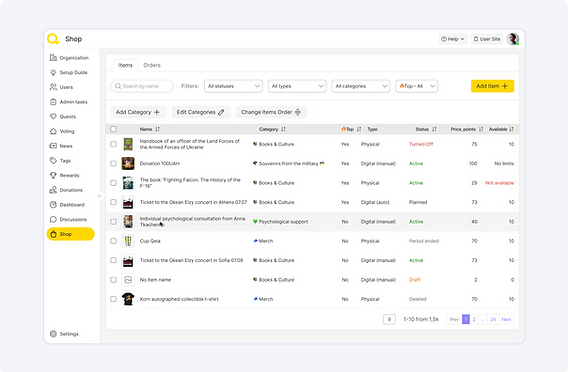Open the All categories filter dropdown
This screenshot has width=568, height=372.
pyautogui.click(x=361, y=86)
